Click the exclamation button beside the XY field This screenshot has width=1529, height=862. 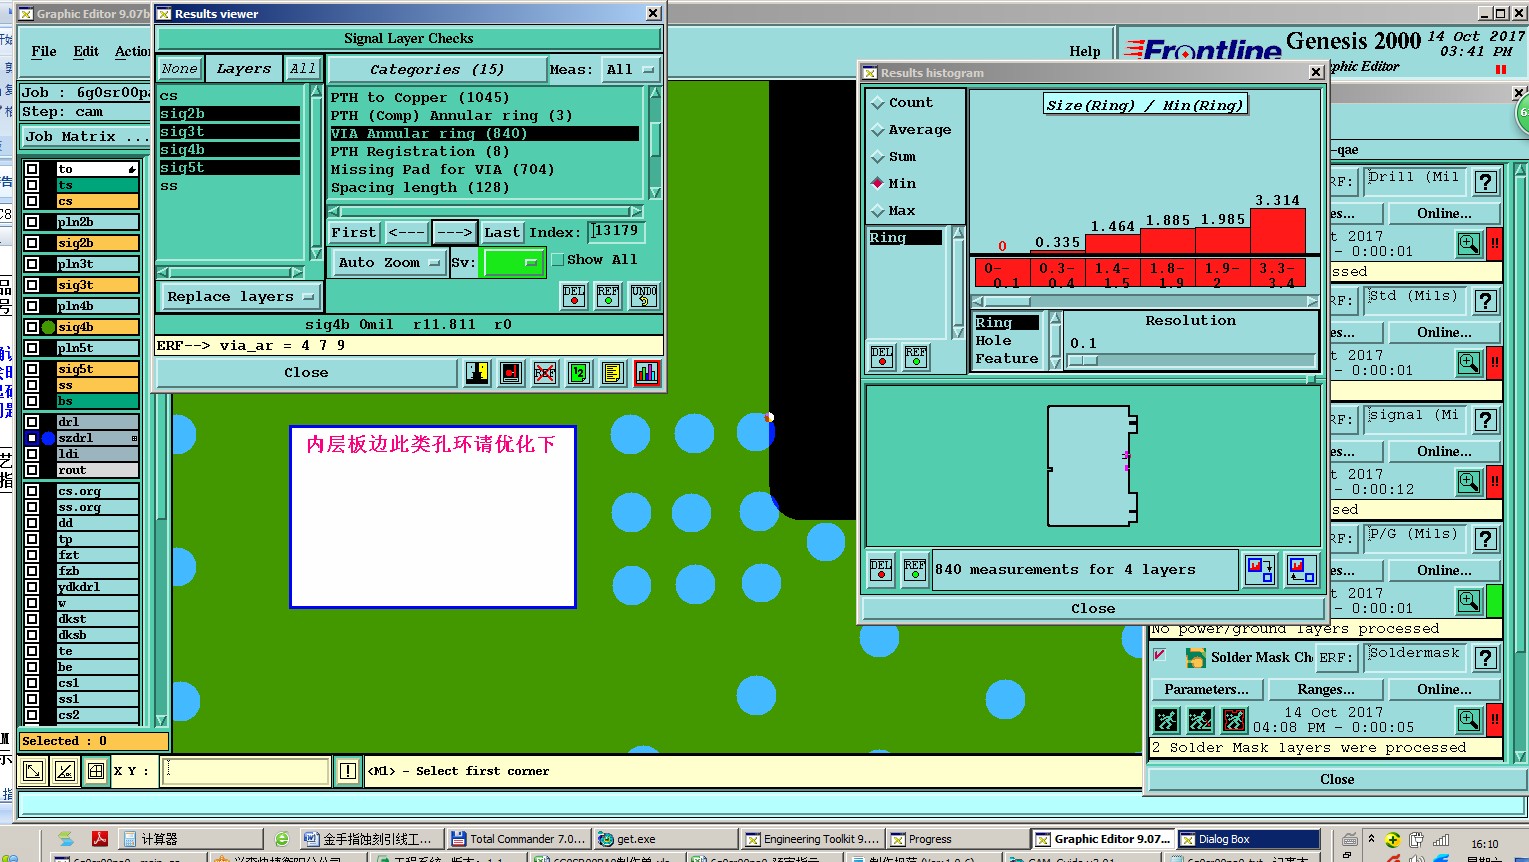[347, 771]
